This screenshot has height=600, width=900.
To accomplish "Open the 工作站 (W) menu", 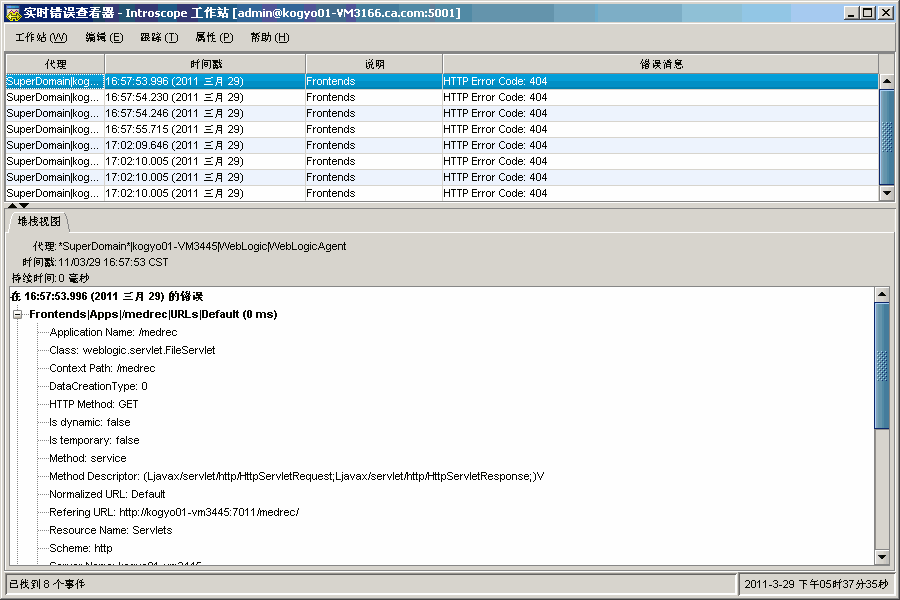I will point(41,37).
